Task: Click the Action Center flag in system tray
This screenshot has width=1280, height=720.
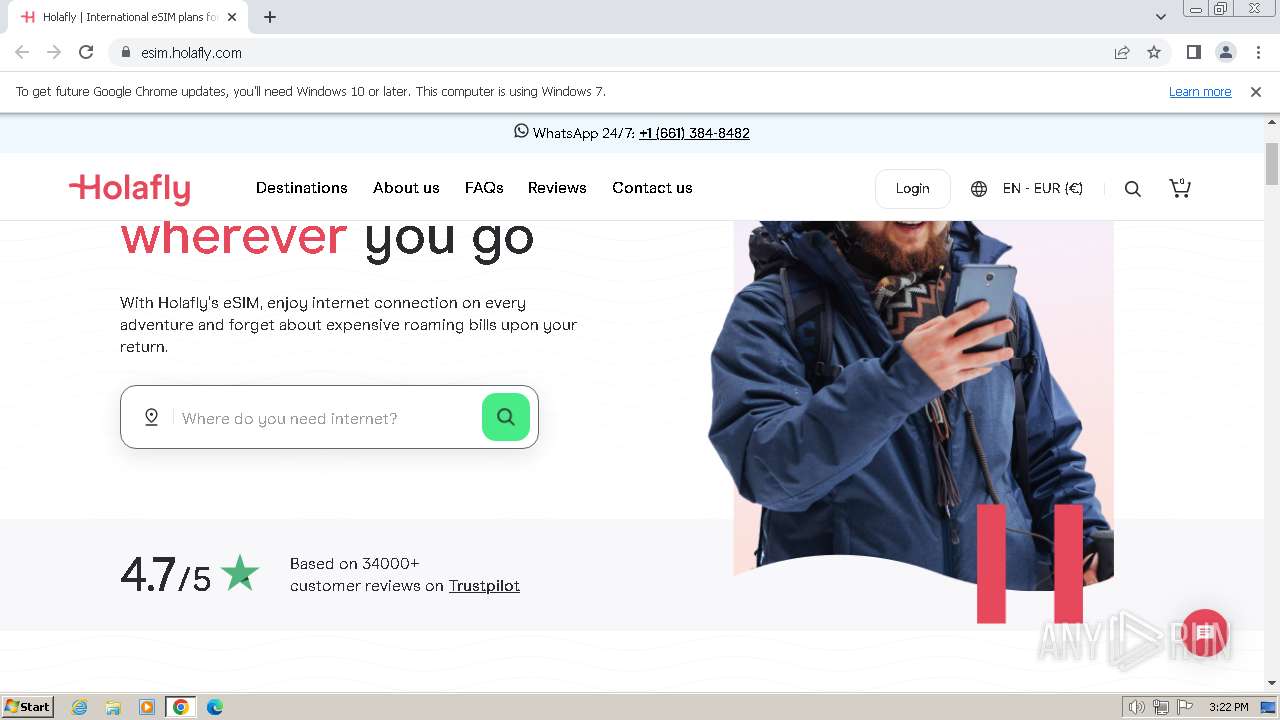Action: [1185, 707]
